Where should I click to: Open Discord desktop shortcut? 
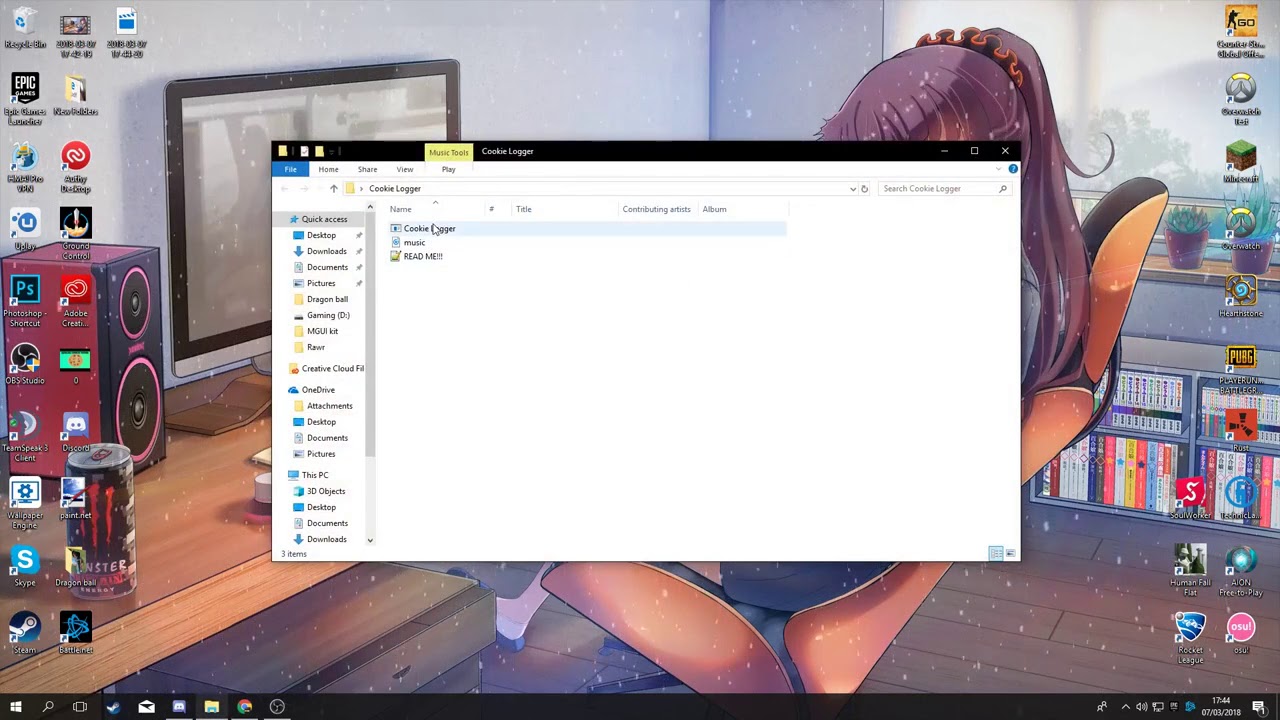click(75, 432)
